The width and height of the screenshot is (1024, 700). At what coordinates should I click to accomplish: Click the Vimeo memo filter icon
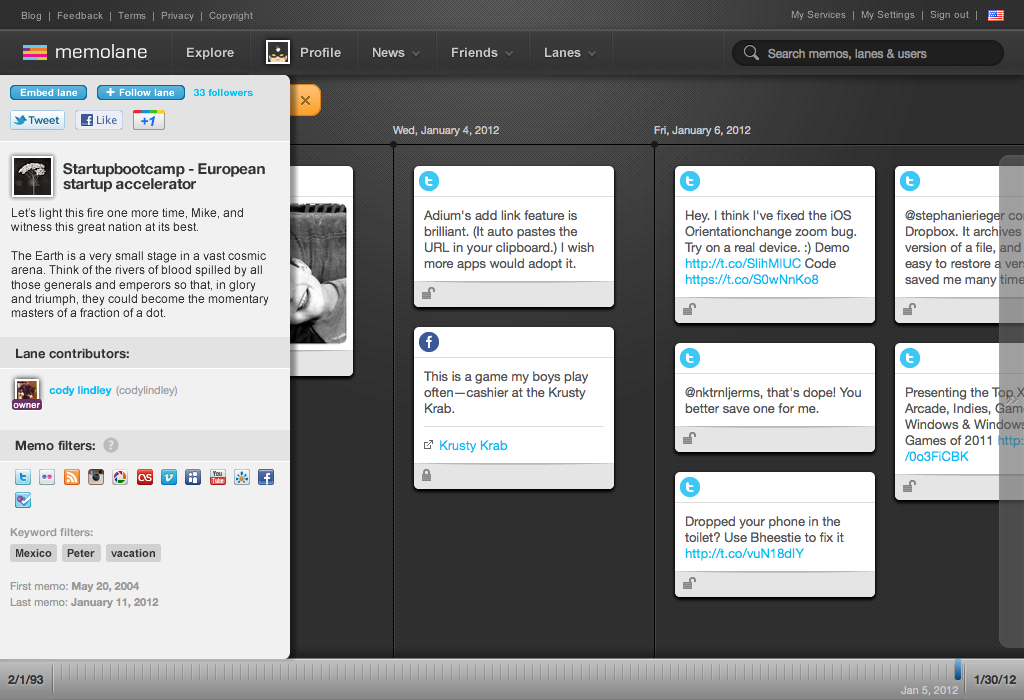[169, 478]
